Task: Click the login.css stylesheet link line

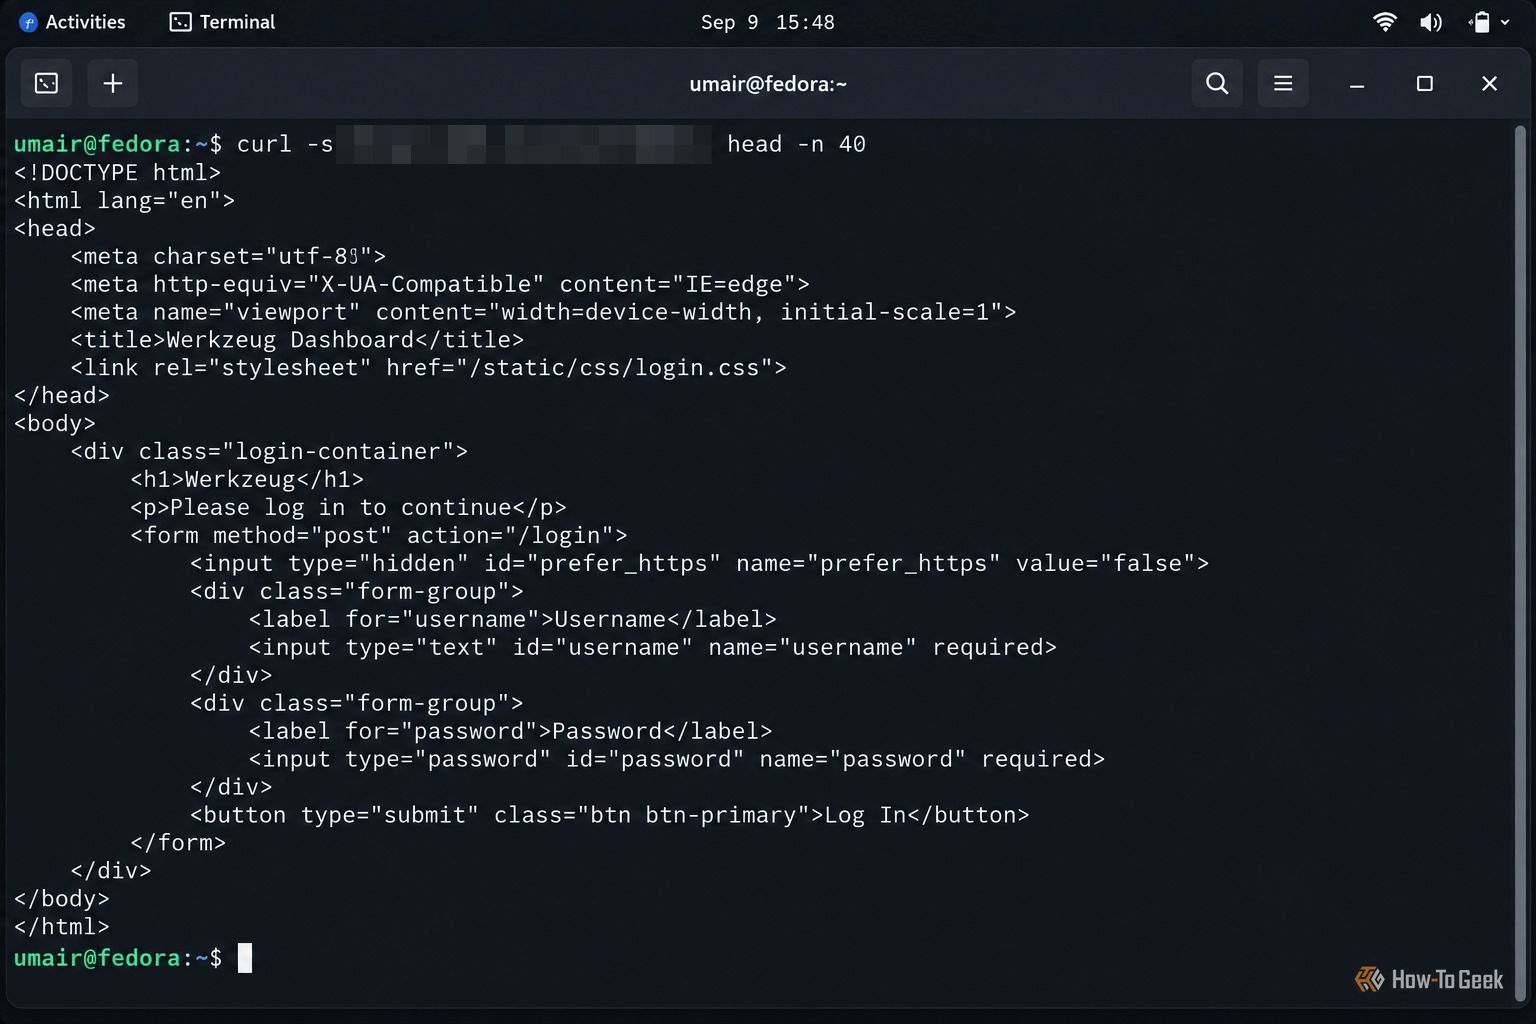Action: pyautogui.click(x=428, y=368)
